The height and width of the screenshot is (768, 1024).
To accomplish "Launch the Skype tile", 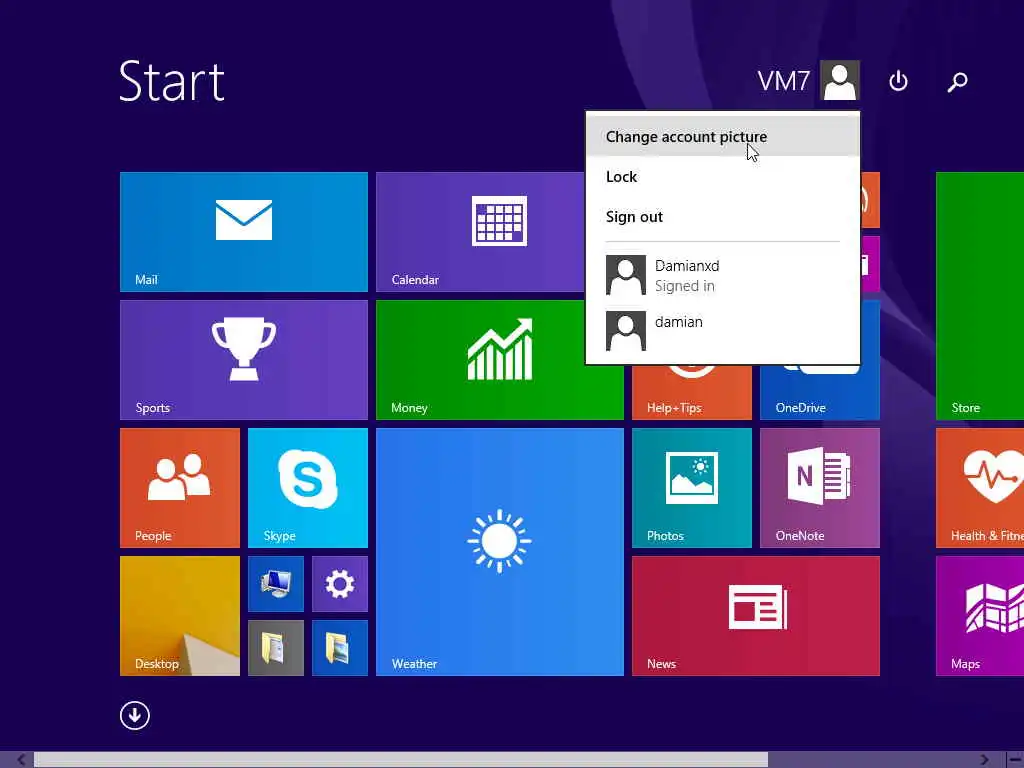I will (x=308, y=488).
